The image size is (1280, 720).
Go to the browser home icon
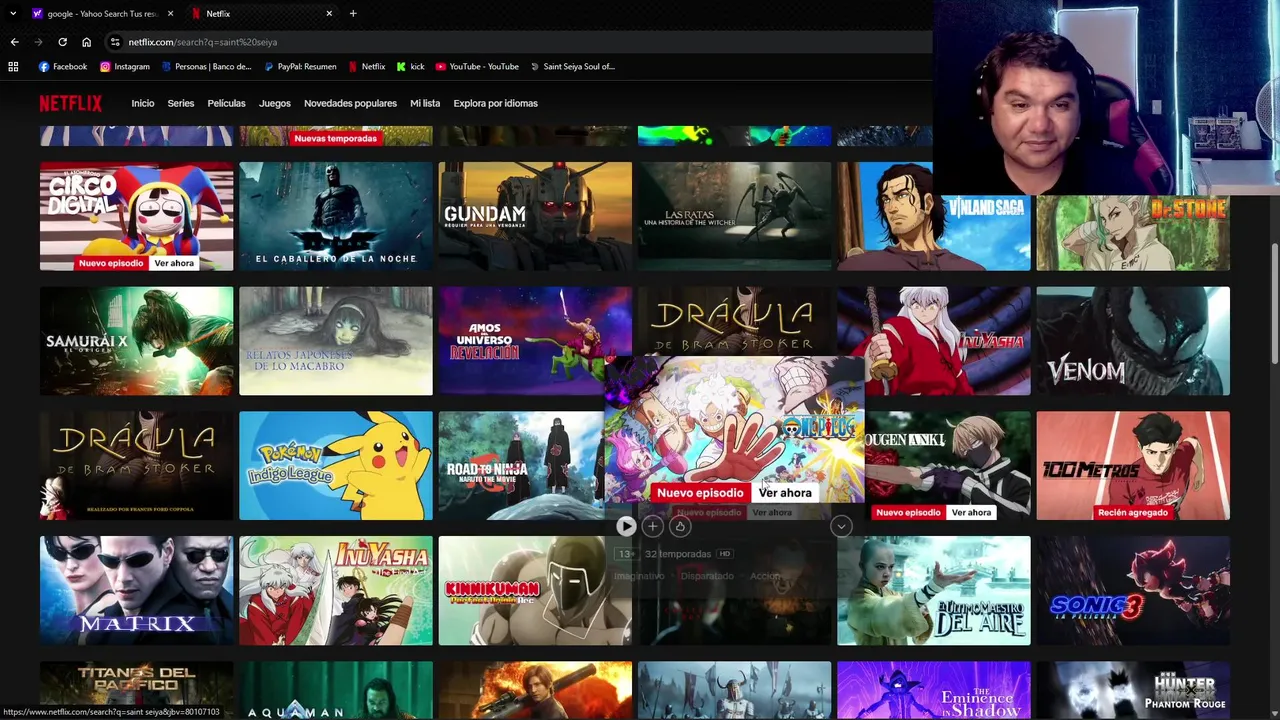(x=86, y=42)
